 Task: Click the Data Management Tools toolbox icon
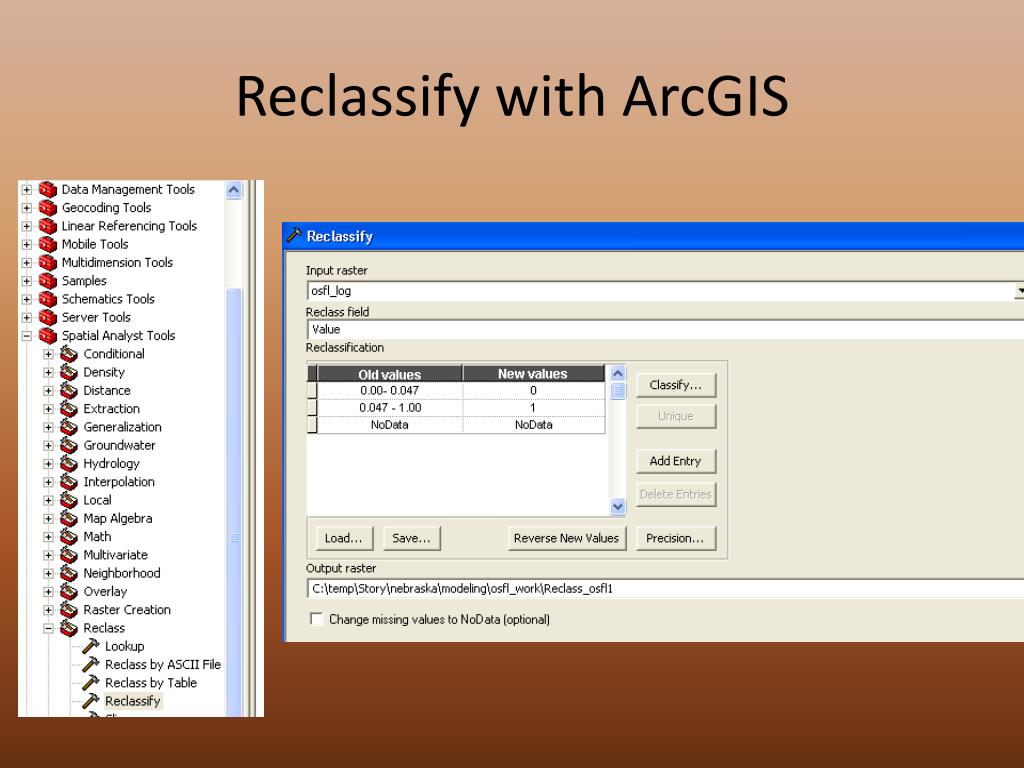tap(48, 189)
